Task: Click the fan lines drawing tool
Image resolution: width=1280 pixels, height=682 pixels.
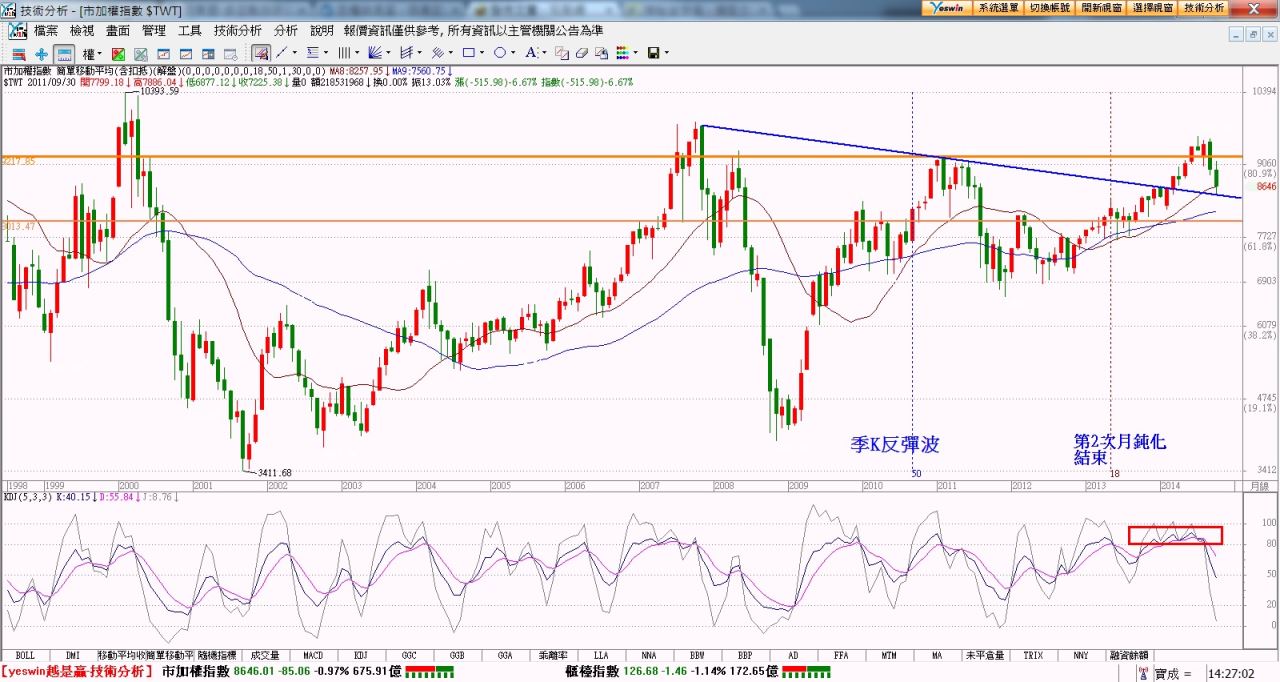Action: [x=375, y=53]
